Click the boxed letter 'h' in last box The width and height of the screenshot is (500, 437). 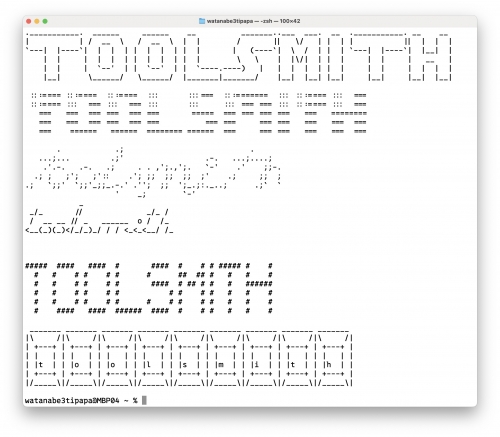coord(329,365)
